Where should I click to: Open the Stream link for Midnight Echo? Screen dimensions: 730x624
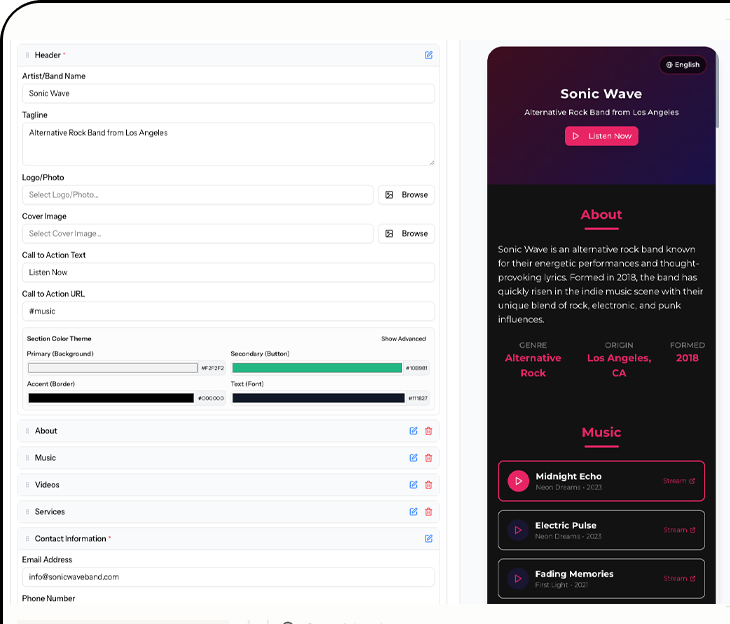point(679,481)
